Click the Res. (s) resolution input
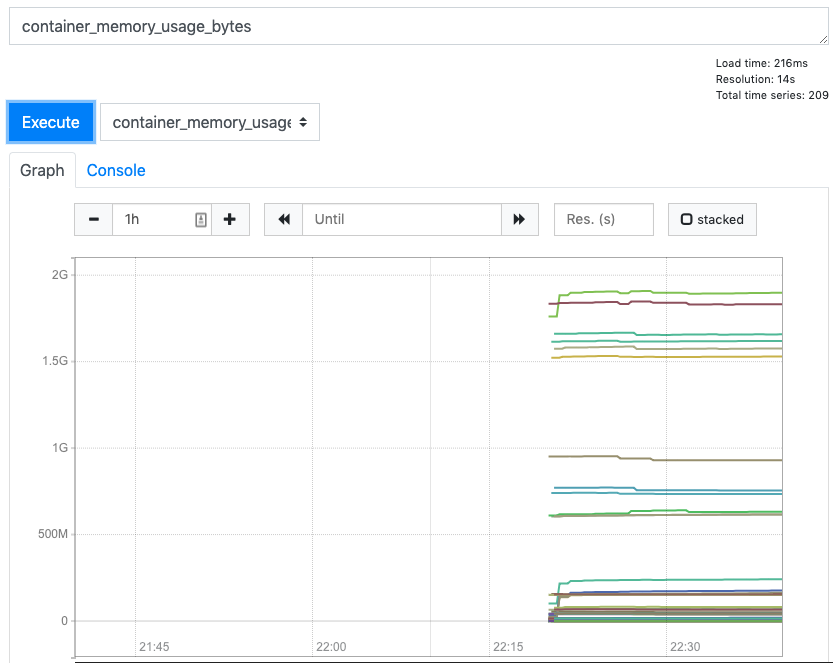 603,219
